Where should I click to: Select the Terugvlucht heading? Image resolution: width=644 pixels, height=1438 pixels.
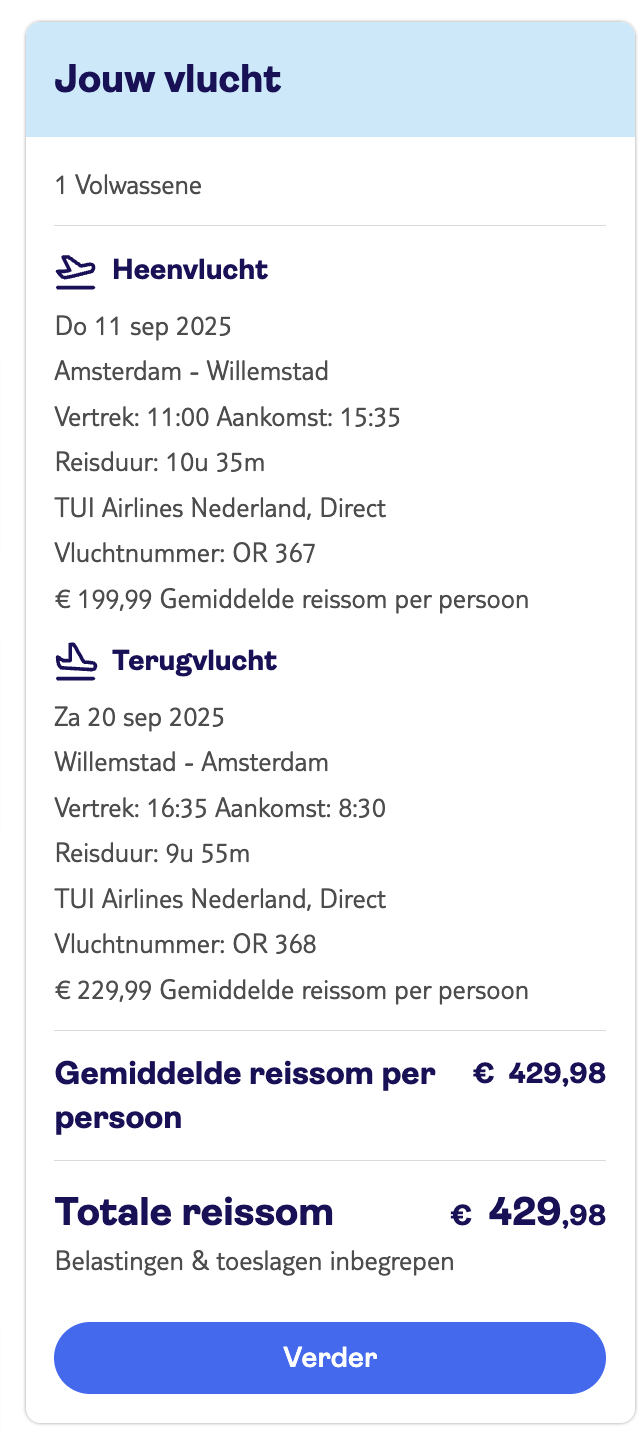pyautogui.click(x=195, y=660)
